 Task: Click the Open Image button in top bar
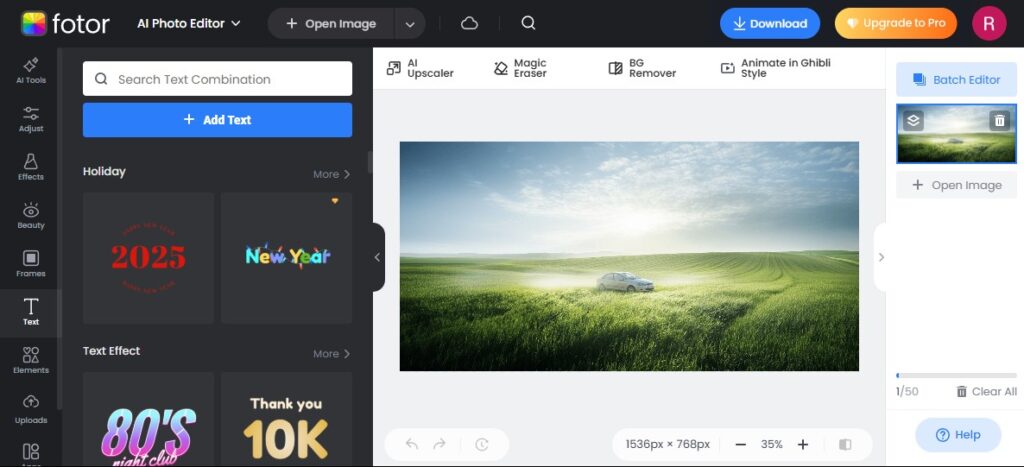point(332,24)
